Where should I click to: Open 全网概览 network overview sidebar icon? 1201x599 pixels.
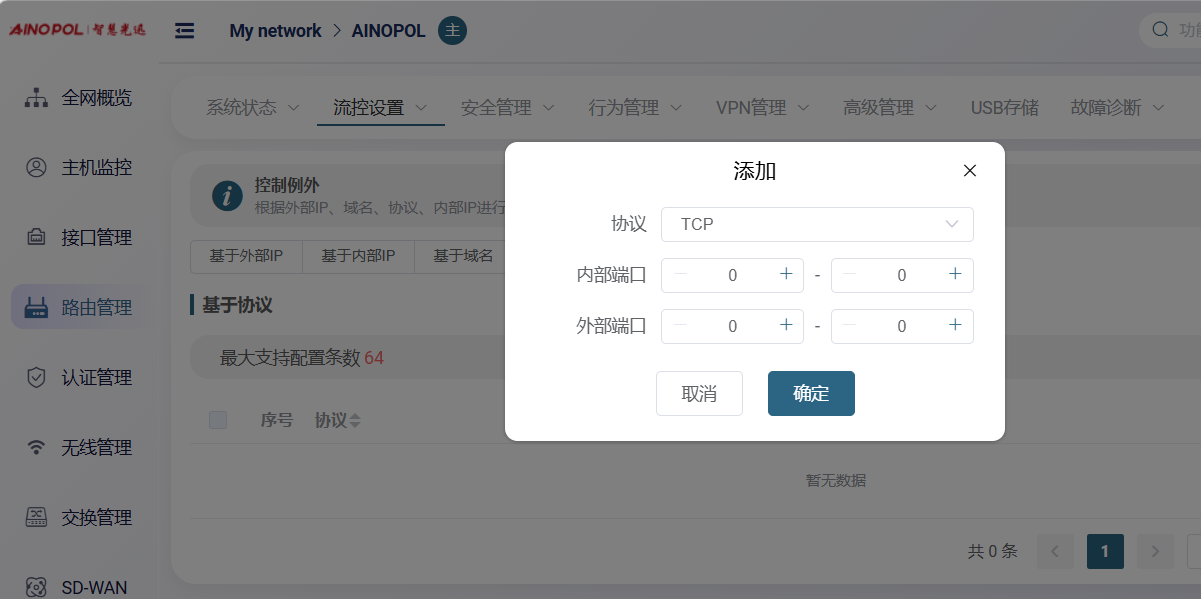point(37,98)
